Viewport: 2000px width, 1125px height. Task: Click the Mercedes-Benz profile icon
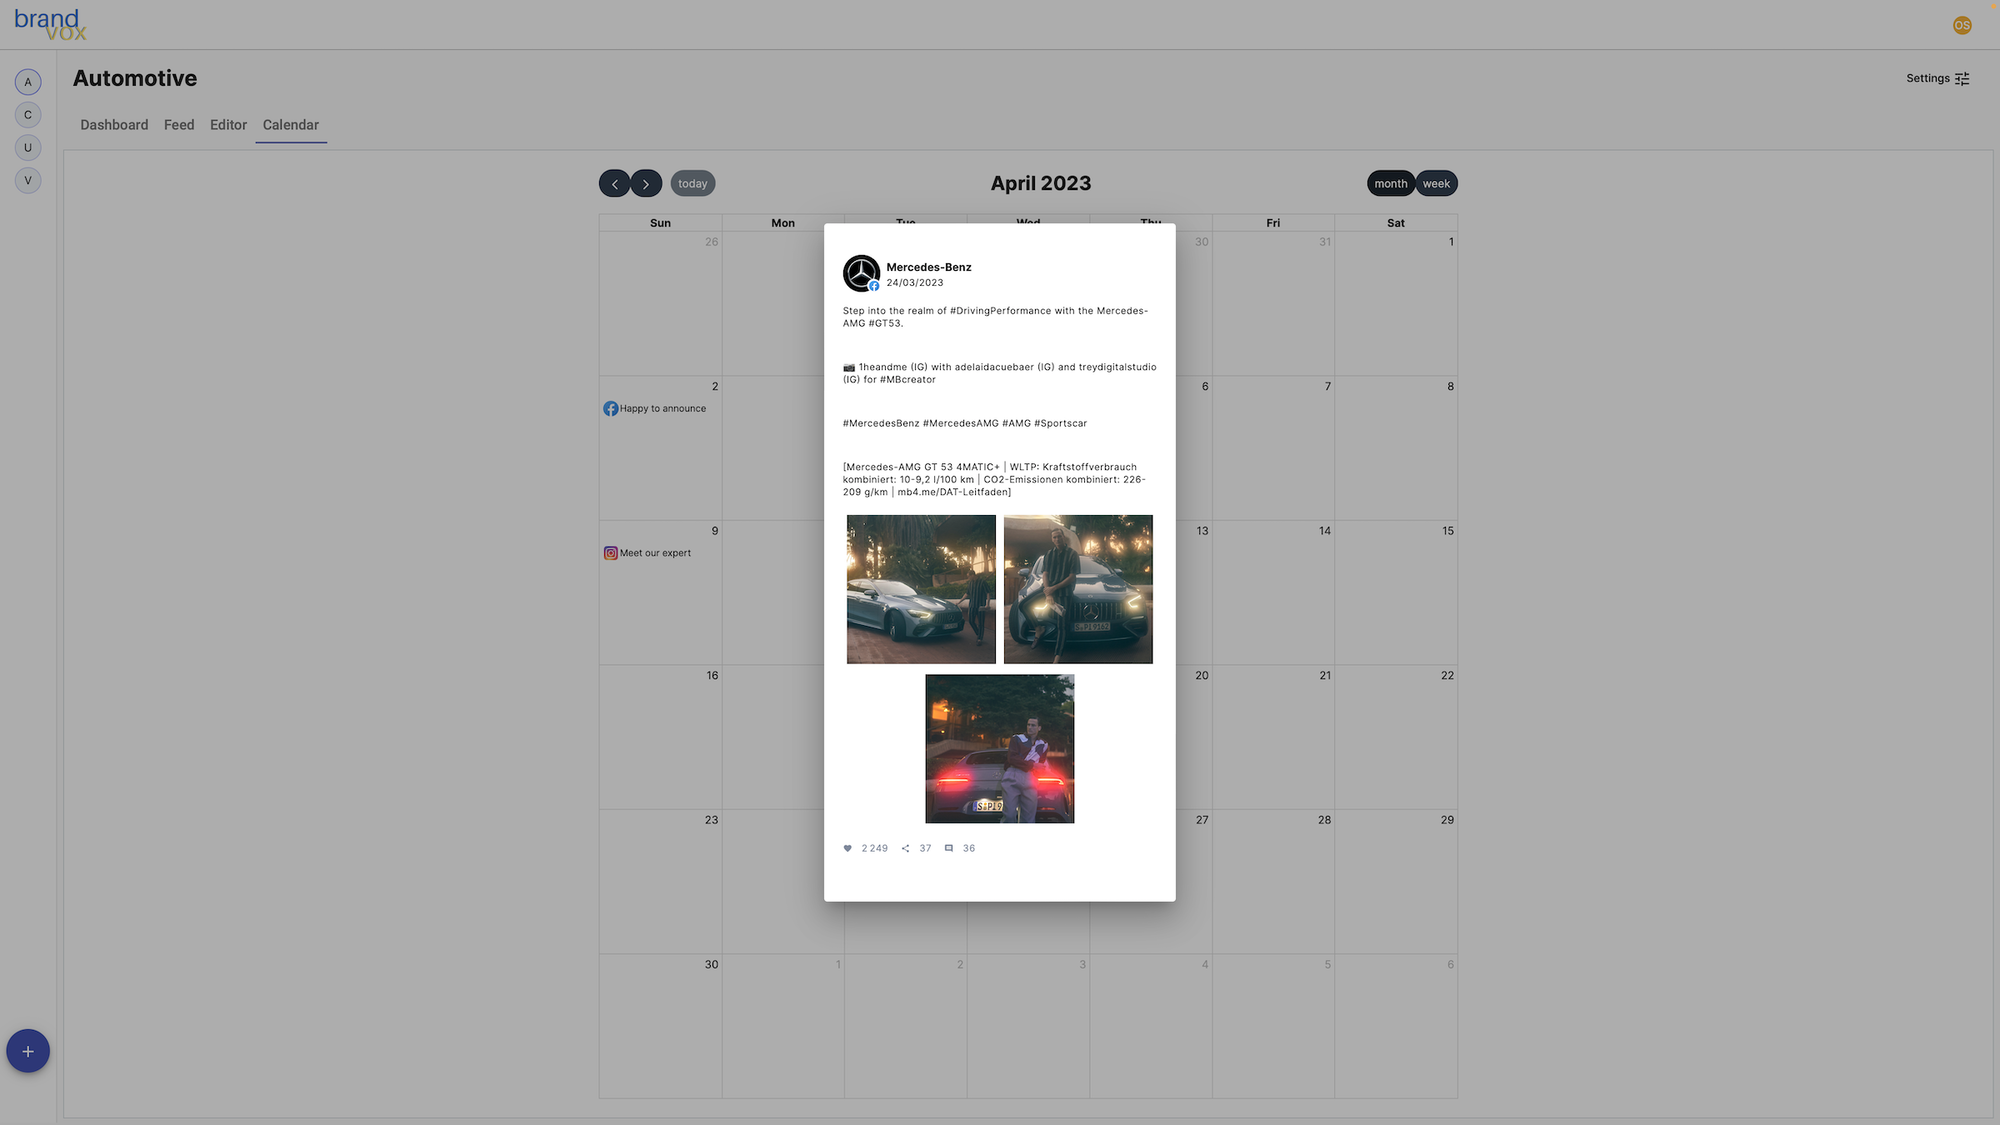860,273
